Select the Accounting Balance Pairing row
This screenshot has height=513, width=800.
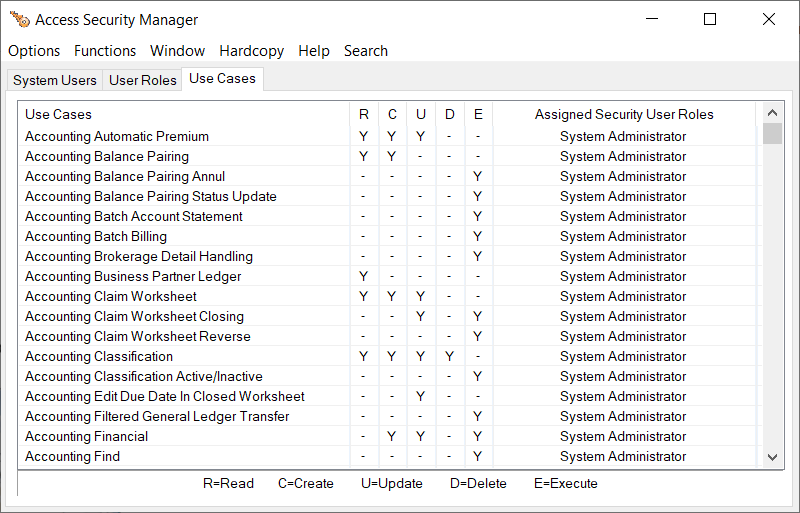(x=390, y=156)
